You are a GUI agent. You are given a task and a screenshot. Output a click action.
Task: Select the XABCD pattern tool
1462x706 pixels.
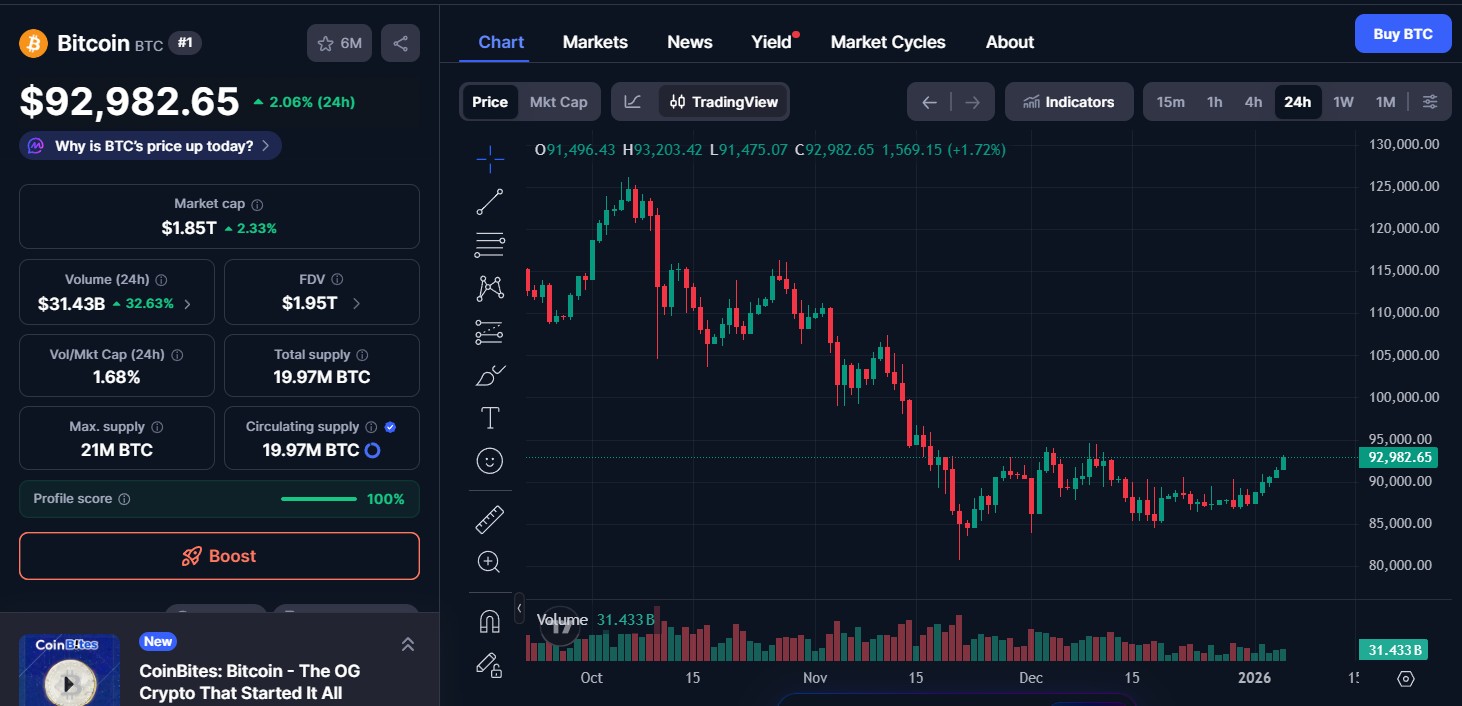point(489,287)
